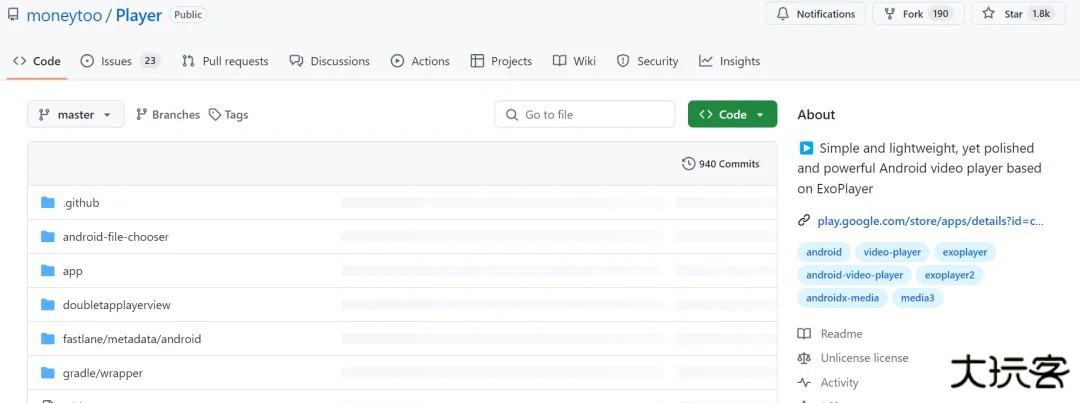The height and width of the screenshot is (403, 1080).
Task: Open the doubletapplayerview folder
Action: [x=116, y=305]
